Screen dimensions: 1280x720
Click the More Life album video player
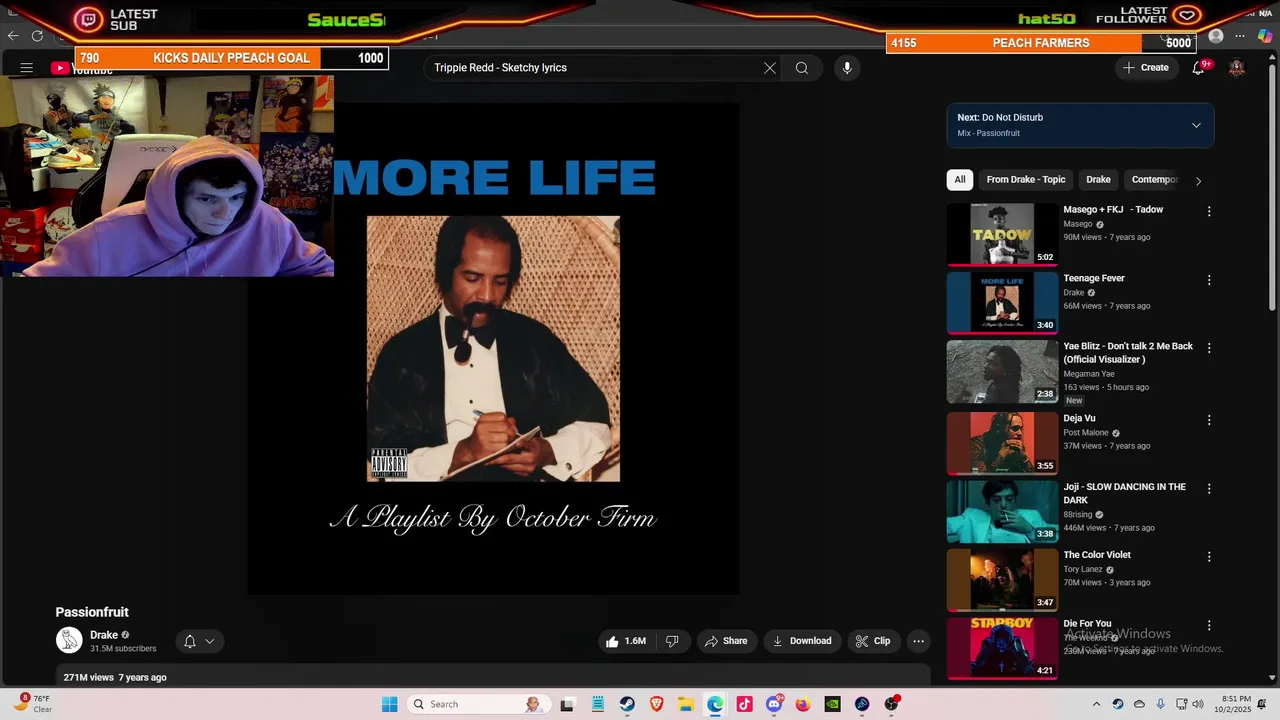coord(494,348)
